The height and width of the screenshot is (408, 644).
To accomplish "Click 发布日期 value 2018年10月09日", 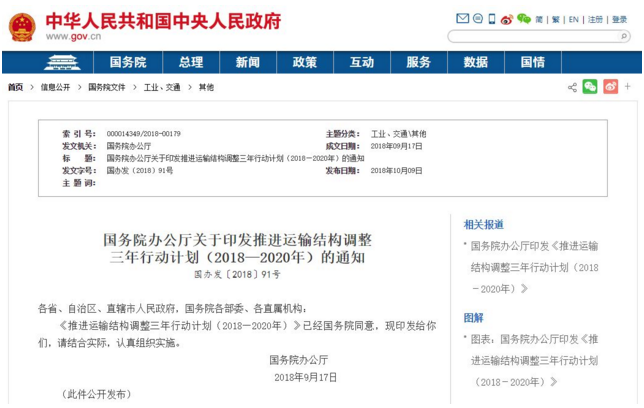I will [x=396, y=171].
